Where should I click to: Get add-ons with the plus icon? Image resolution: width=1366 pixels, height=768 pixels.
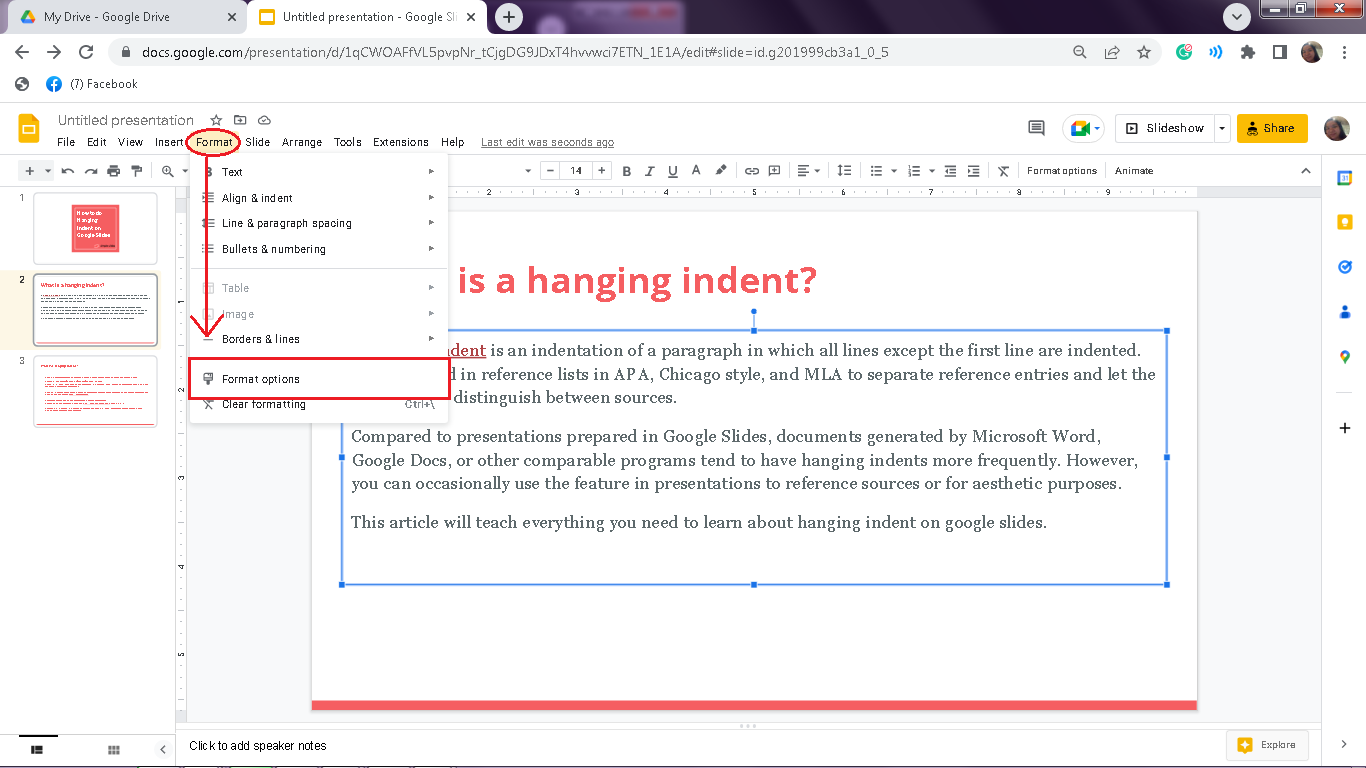point(1345,428)
